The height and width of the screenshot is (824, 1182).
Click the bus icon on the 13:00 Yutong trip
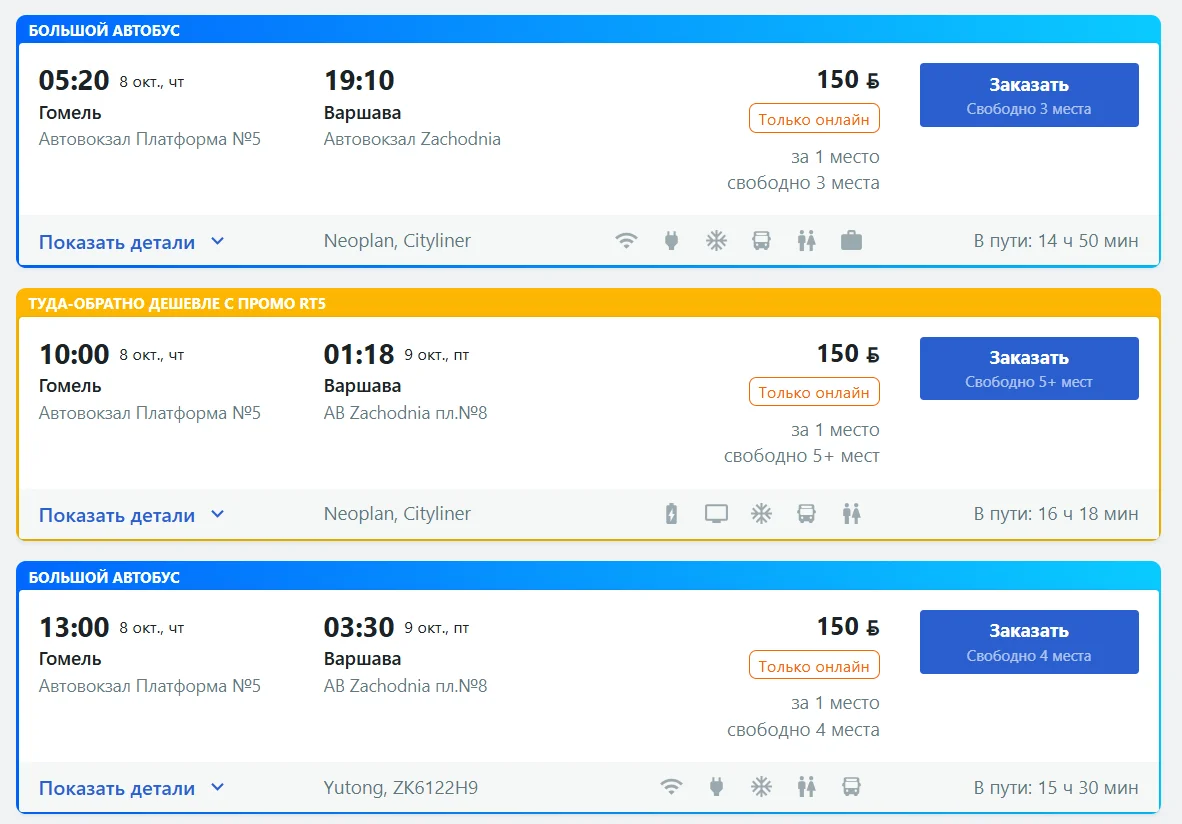coord(851,787)
